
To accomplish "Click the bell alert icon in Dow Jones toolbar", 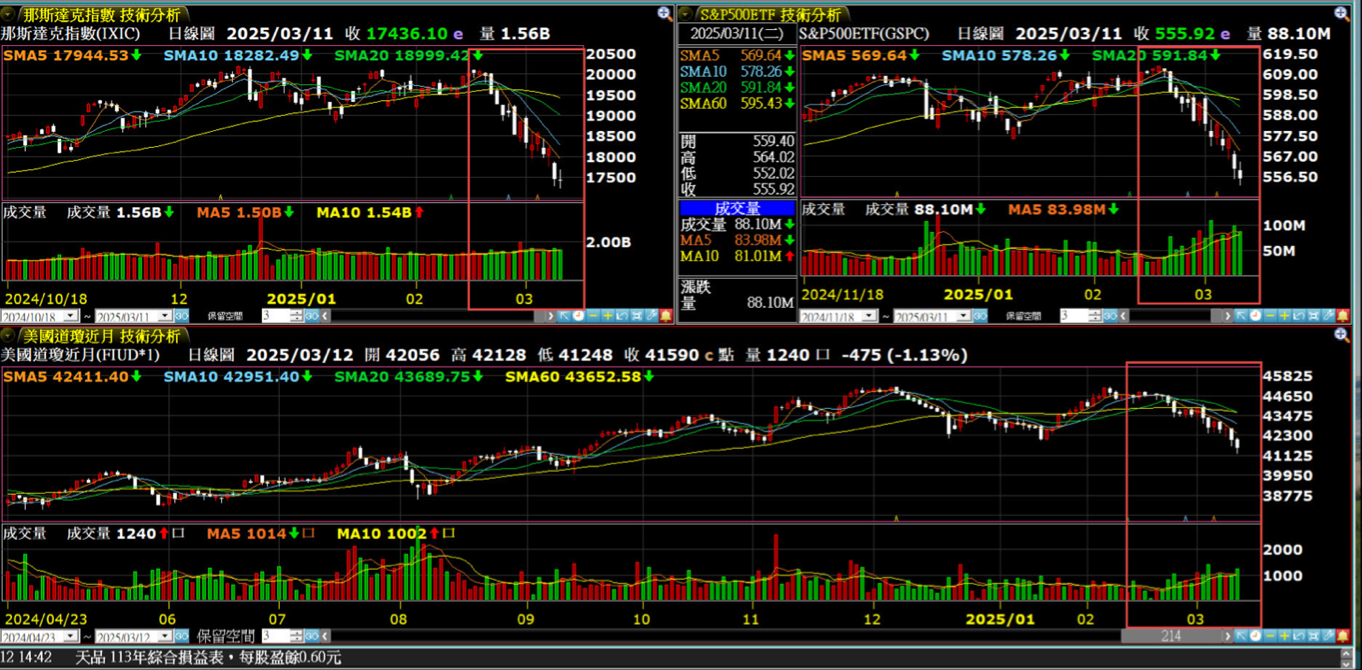I will point(1342,636).
